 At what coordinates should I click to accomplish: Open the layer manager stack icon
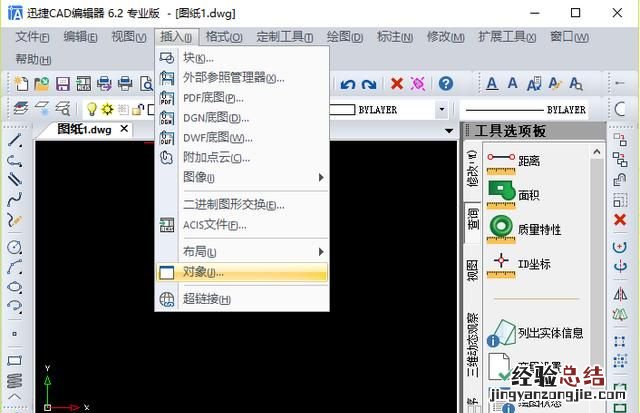pyautogui.click(x=21, y=109)
